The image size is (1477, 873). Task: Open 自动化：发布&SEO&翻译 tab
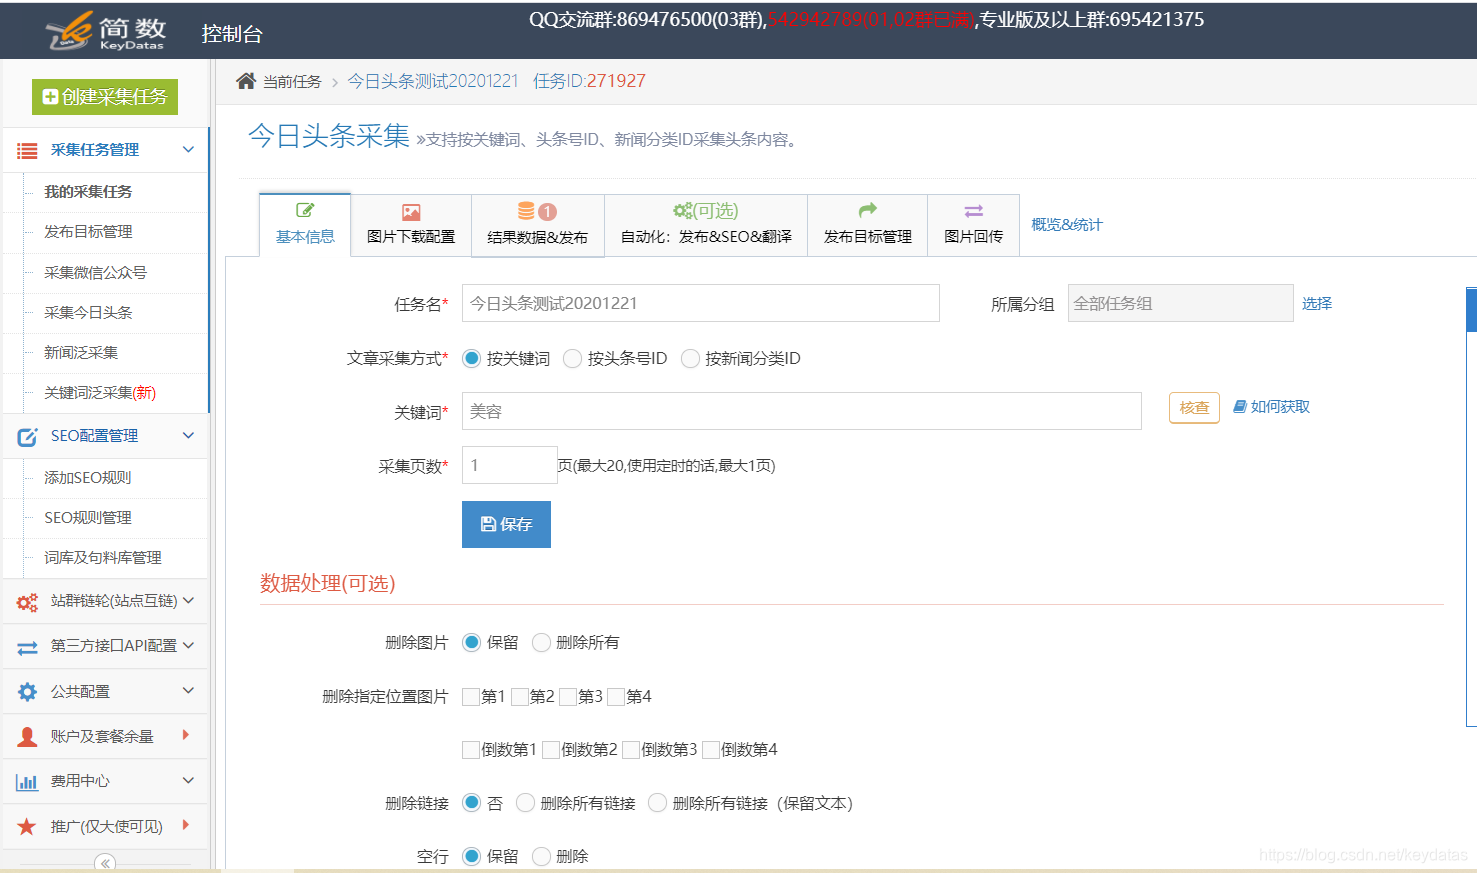pyautogui.click(x=706, y=225)
